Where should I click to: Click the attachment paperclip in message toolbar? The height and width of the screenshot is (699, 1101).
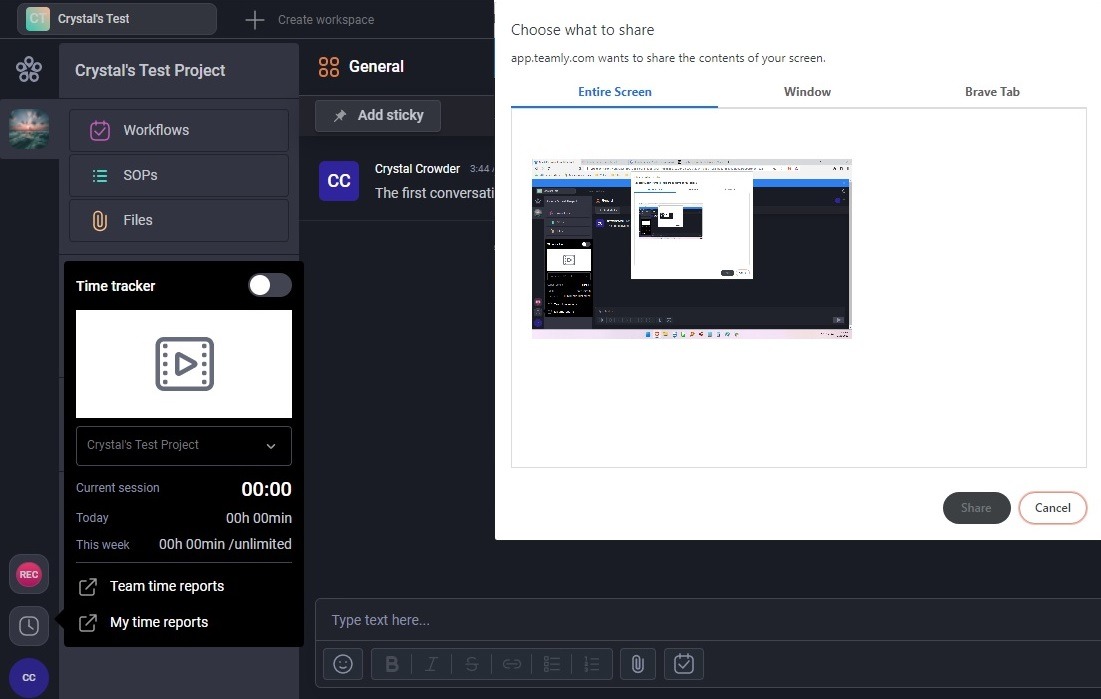click(x=636, y=664)
